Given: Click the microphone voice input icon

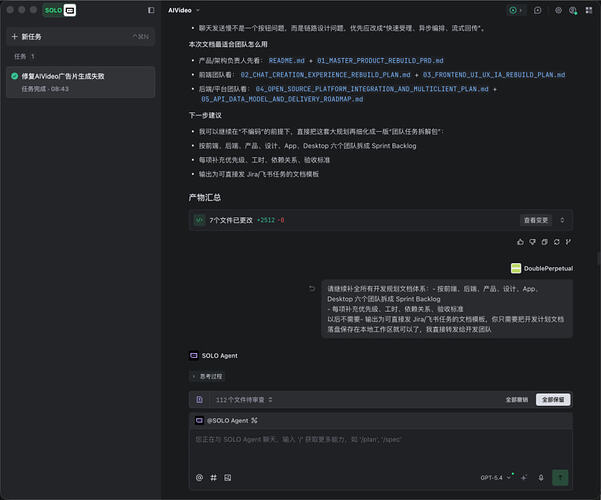Looking at the screenshot, I should point(541,478).
